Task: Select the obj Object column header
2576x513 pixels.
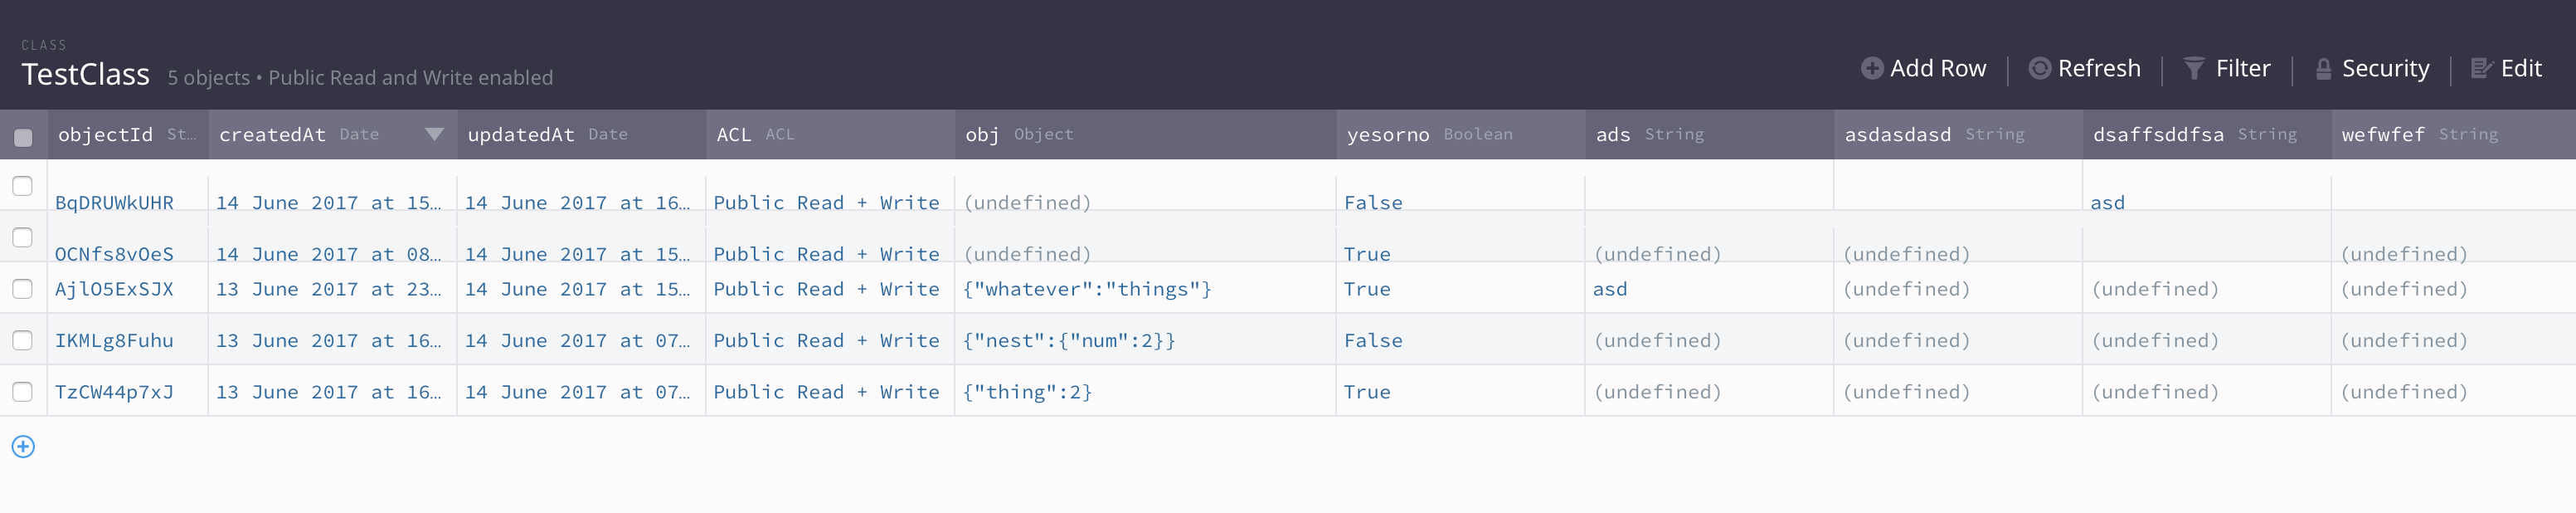Action: [1145, 135]
